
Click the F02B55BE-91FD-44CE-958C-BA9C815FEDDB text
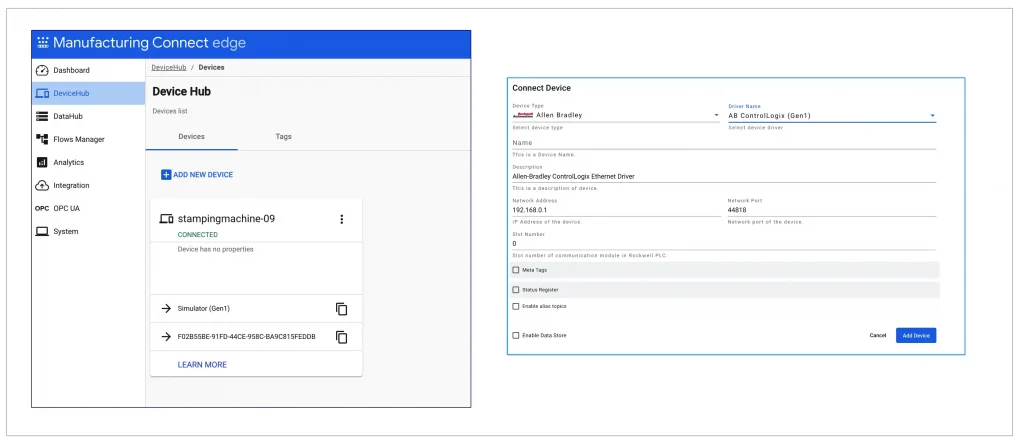click(247, 337)
